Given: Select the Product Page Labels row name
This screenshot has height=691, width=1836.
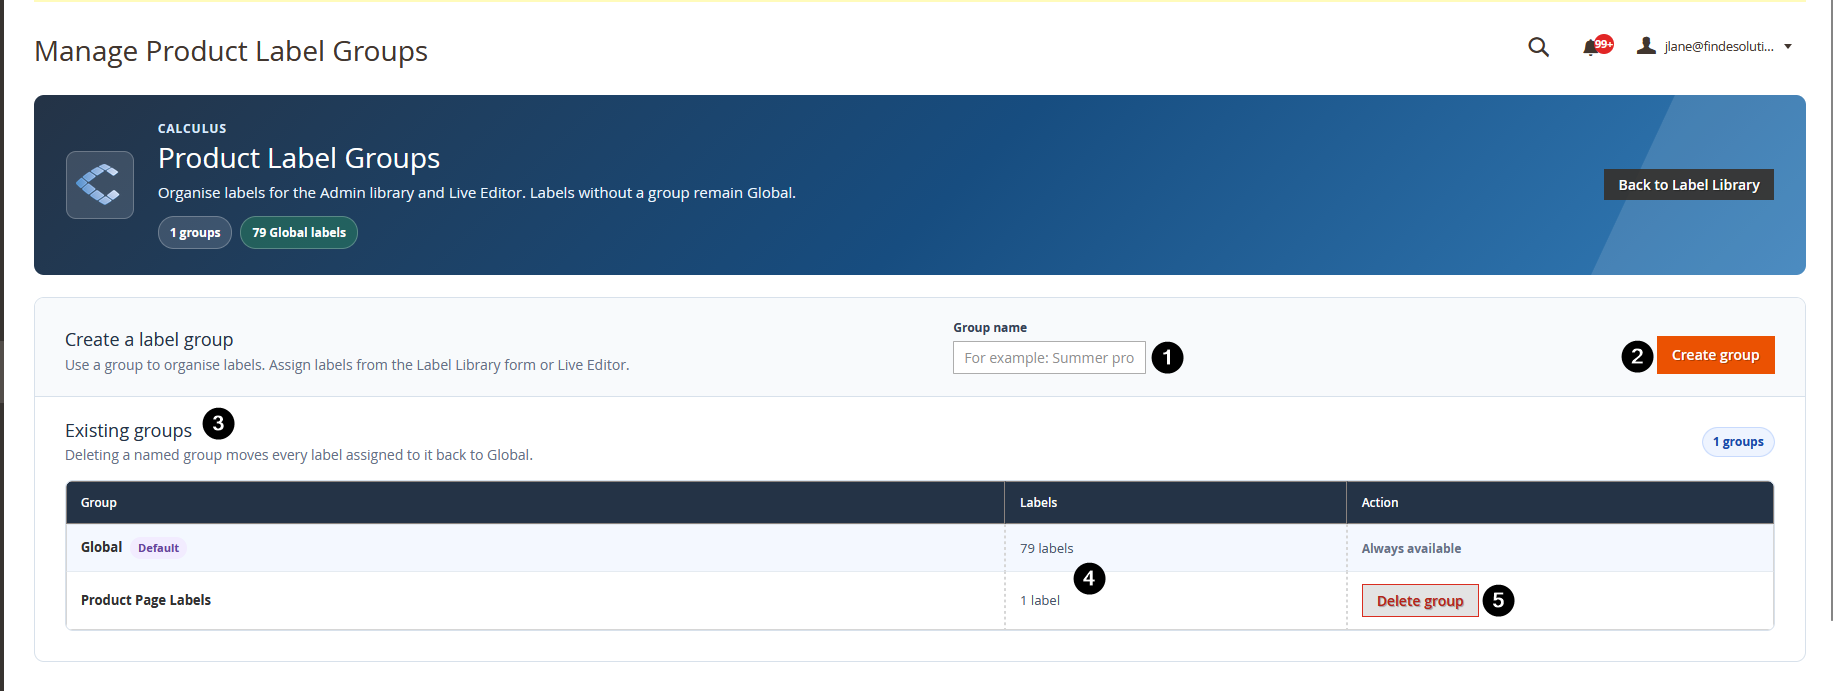Looking at the screenshot, I should click(146, 600).
